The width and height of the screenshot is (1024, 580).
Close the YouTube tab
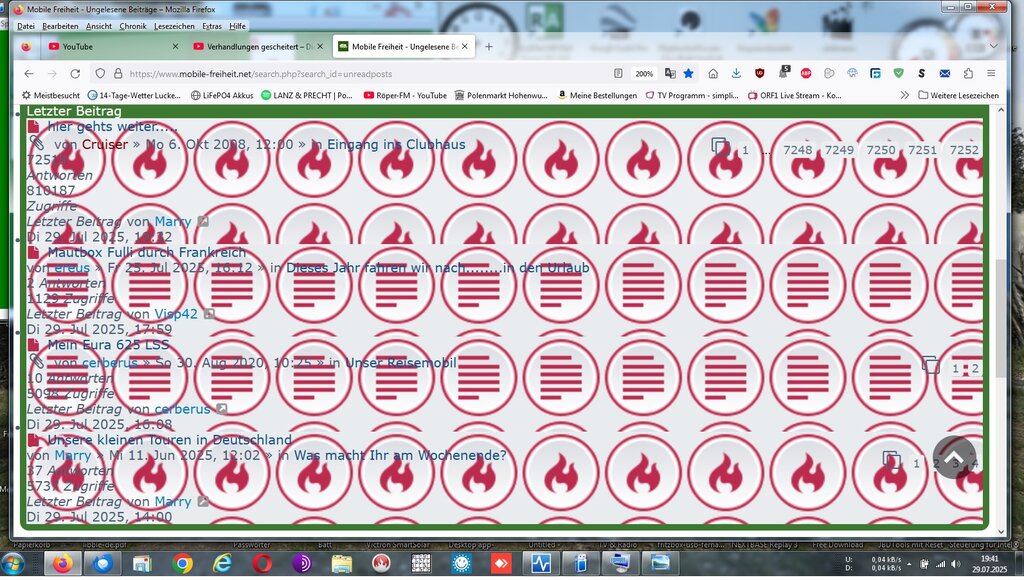175,46
